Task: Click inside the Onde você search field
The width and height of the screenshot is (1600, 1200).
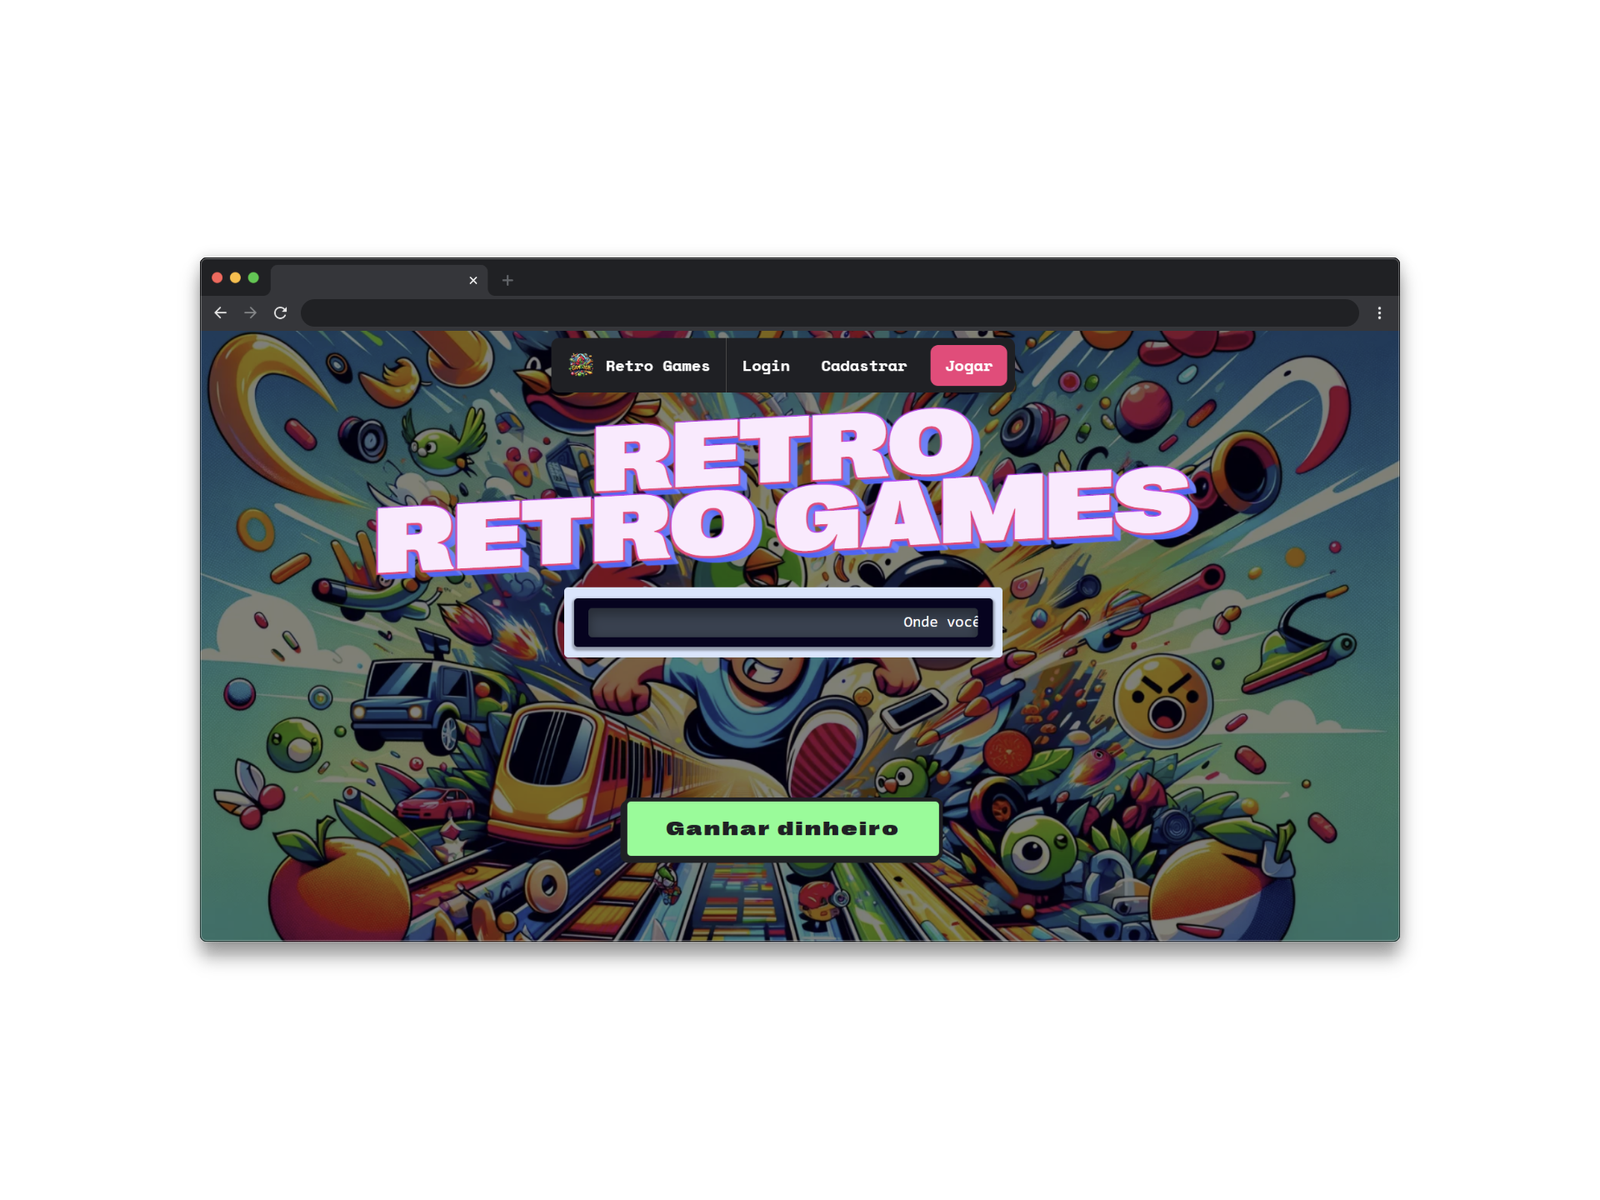Action: (784, 621)
